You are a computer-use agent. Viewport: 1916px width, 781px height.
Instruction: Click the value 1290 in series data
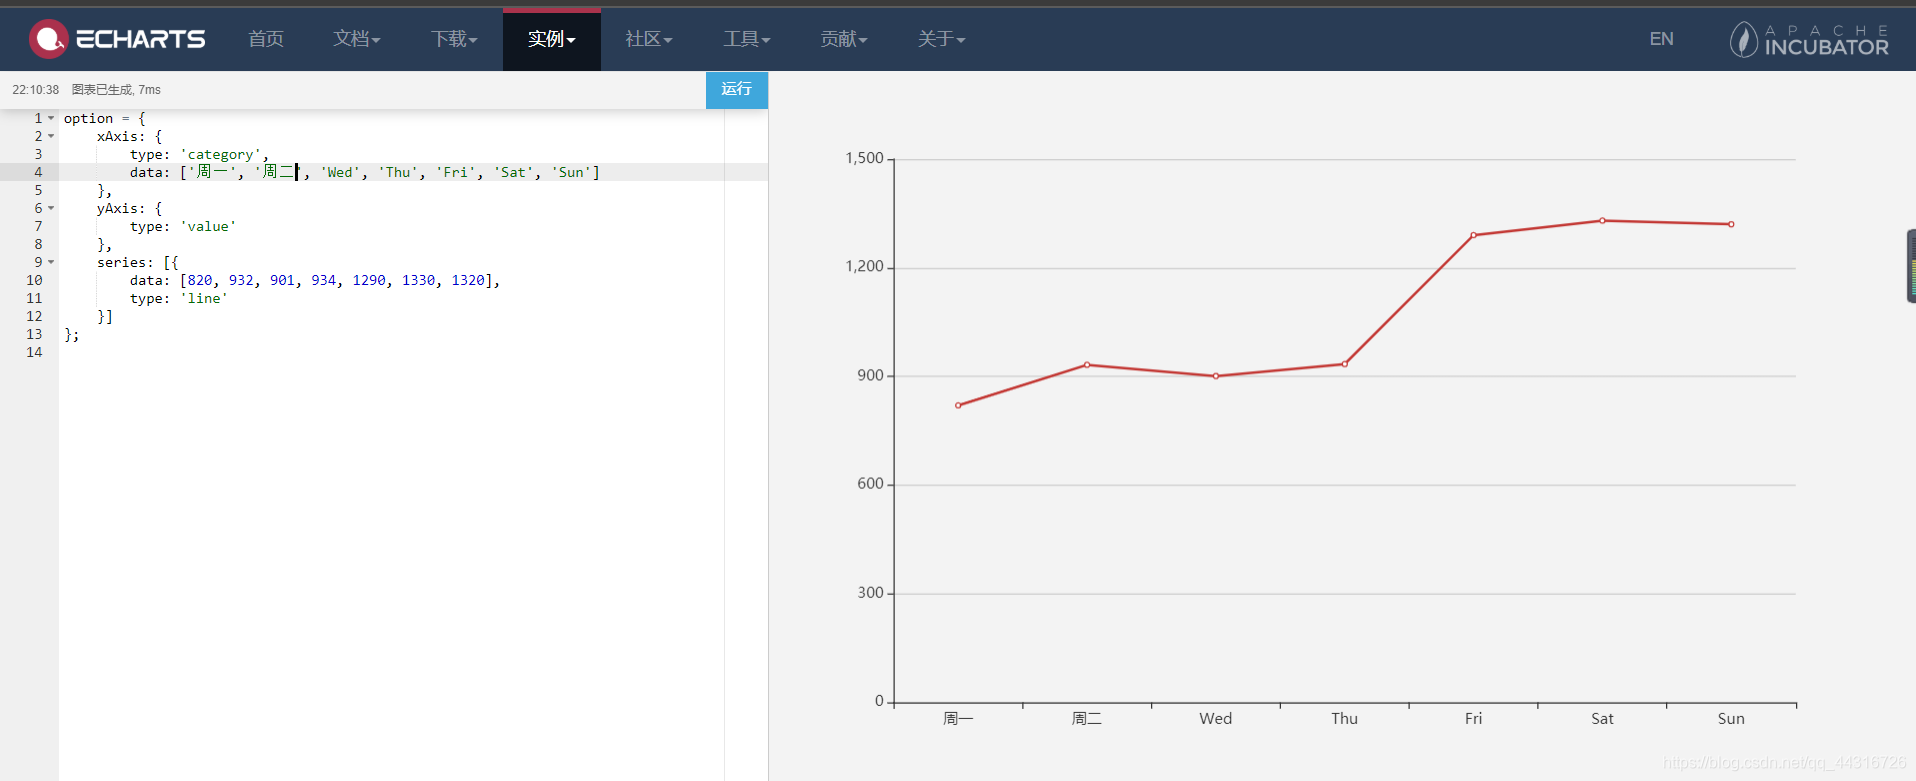point(369,280)
